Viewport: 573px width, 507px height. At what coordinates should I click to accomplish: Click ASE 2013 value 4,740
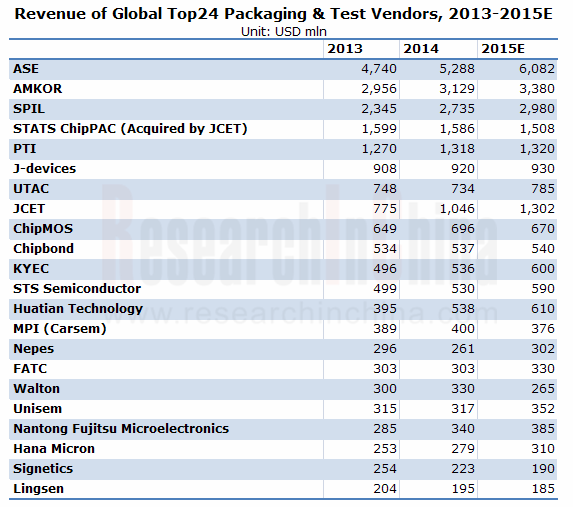coord(379,69)
